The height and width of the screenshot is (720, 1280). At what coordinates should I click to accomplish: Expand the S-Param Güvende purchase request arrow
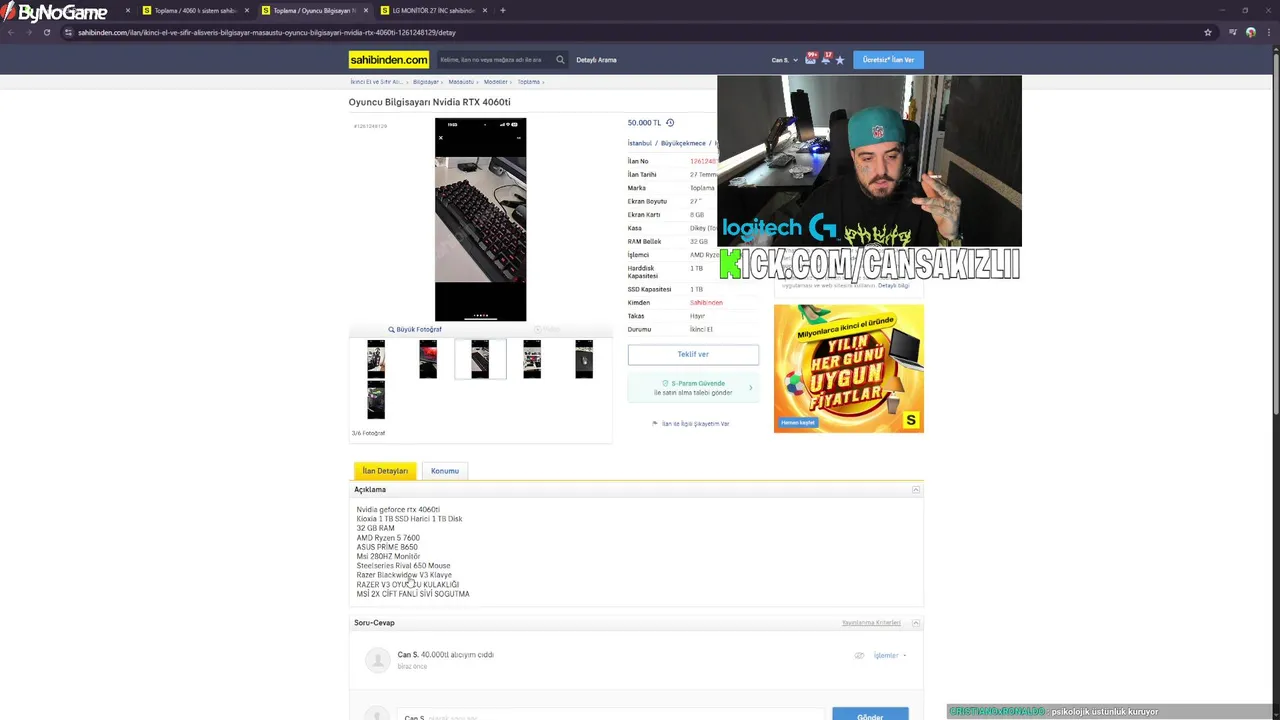751,388
